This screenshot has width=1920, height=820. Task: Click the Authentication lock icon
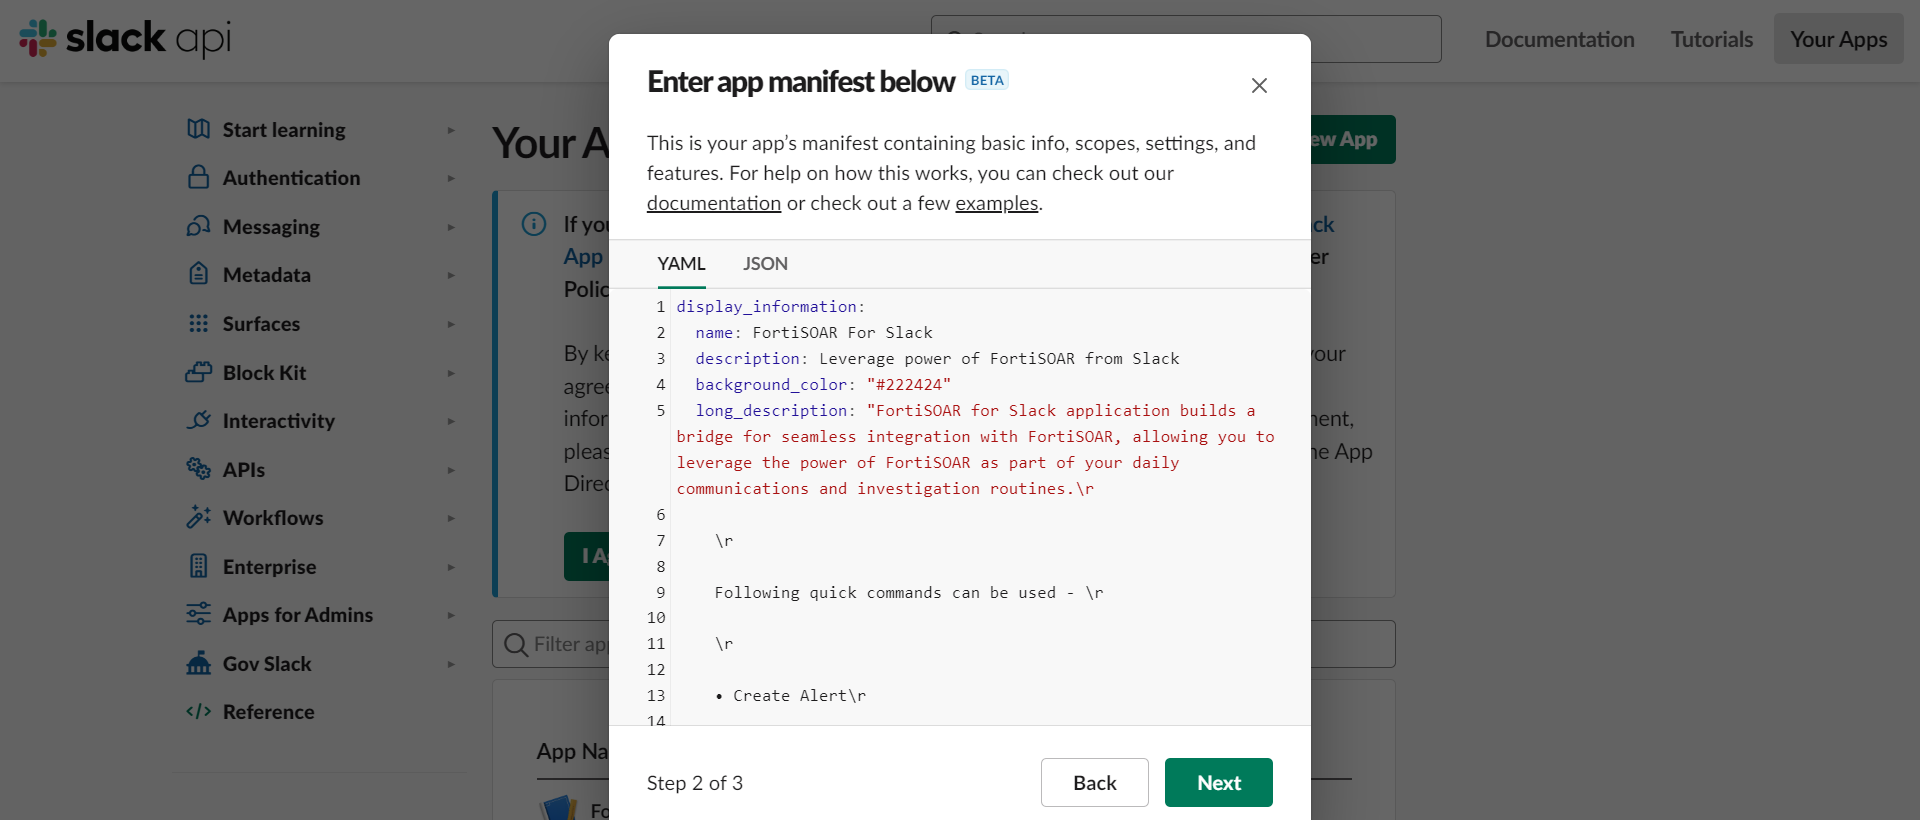pyautogui.click(x=198, y=177)
